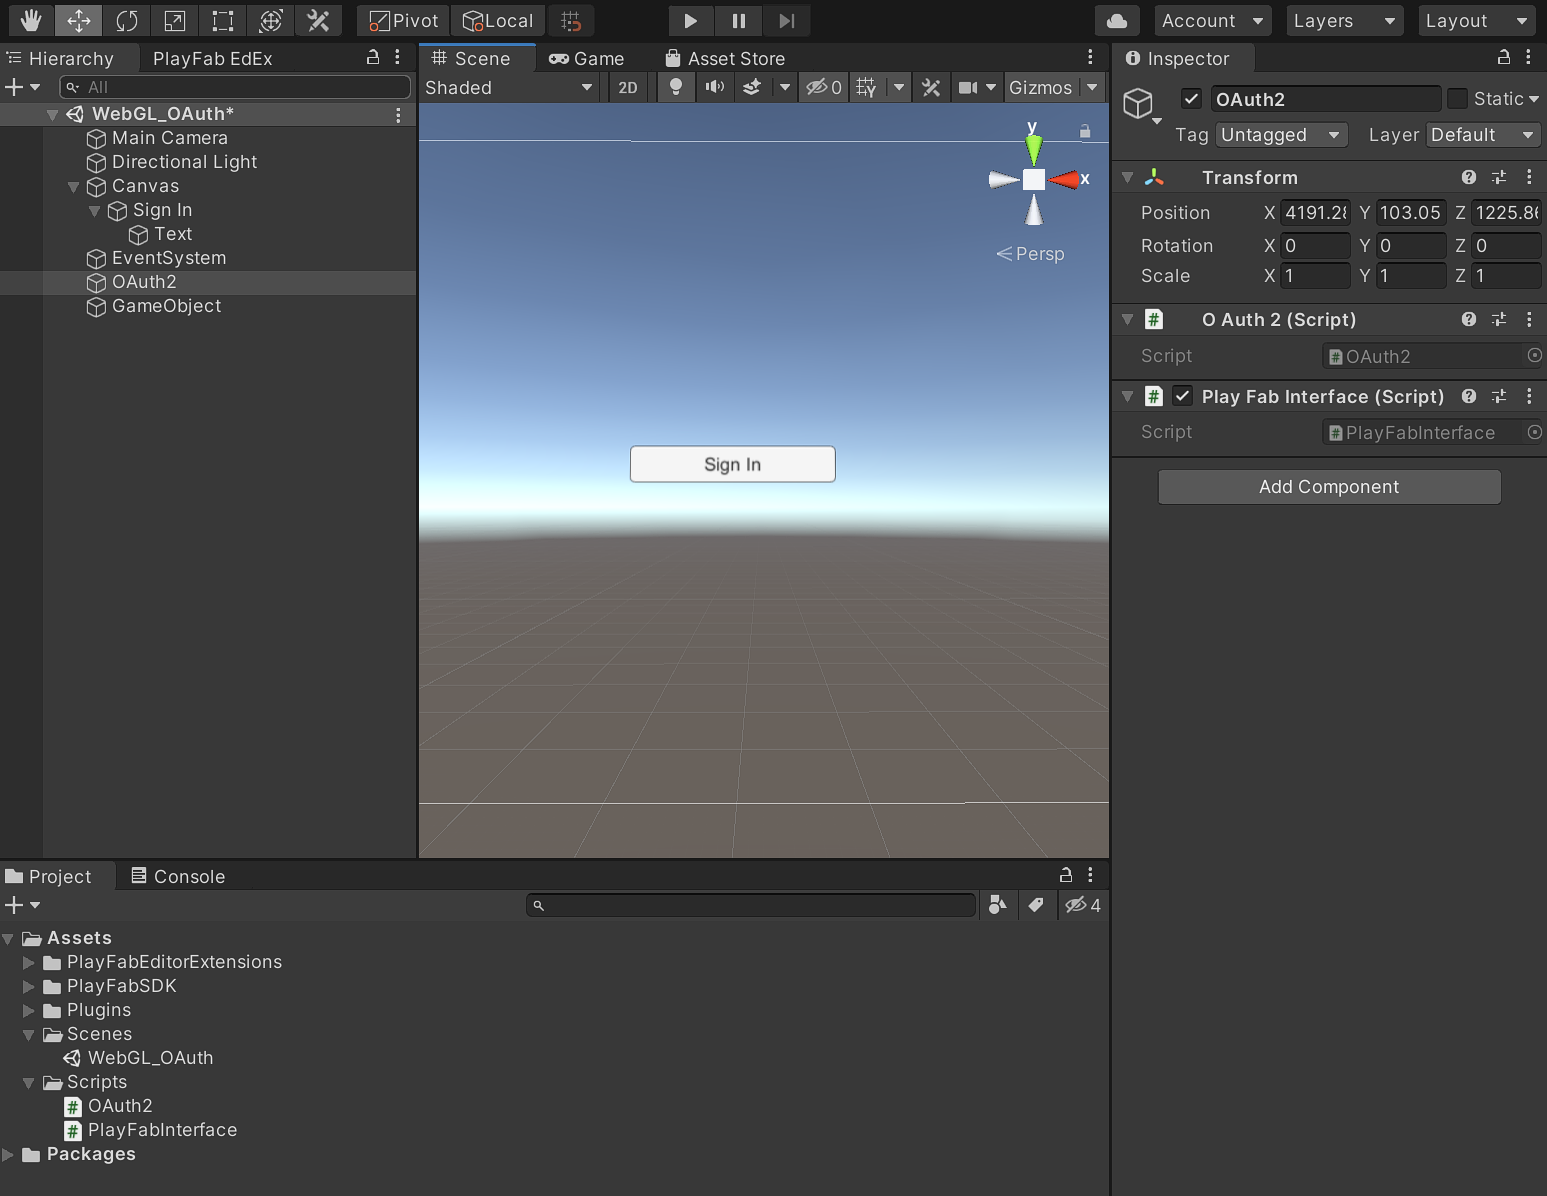
Task: Toggle scene lighting with the lightbulb icon
Action: (676, 87)
